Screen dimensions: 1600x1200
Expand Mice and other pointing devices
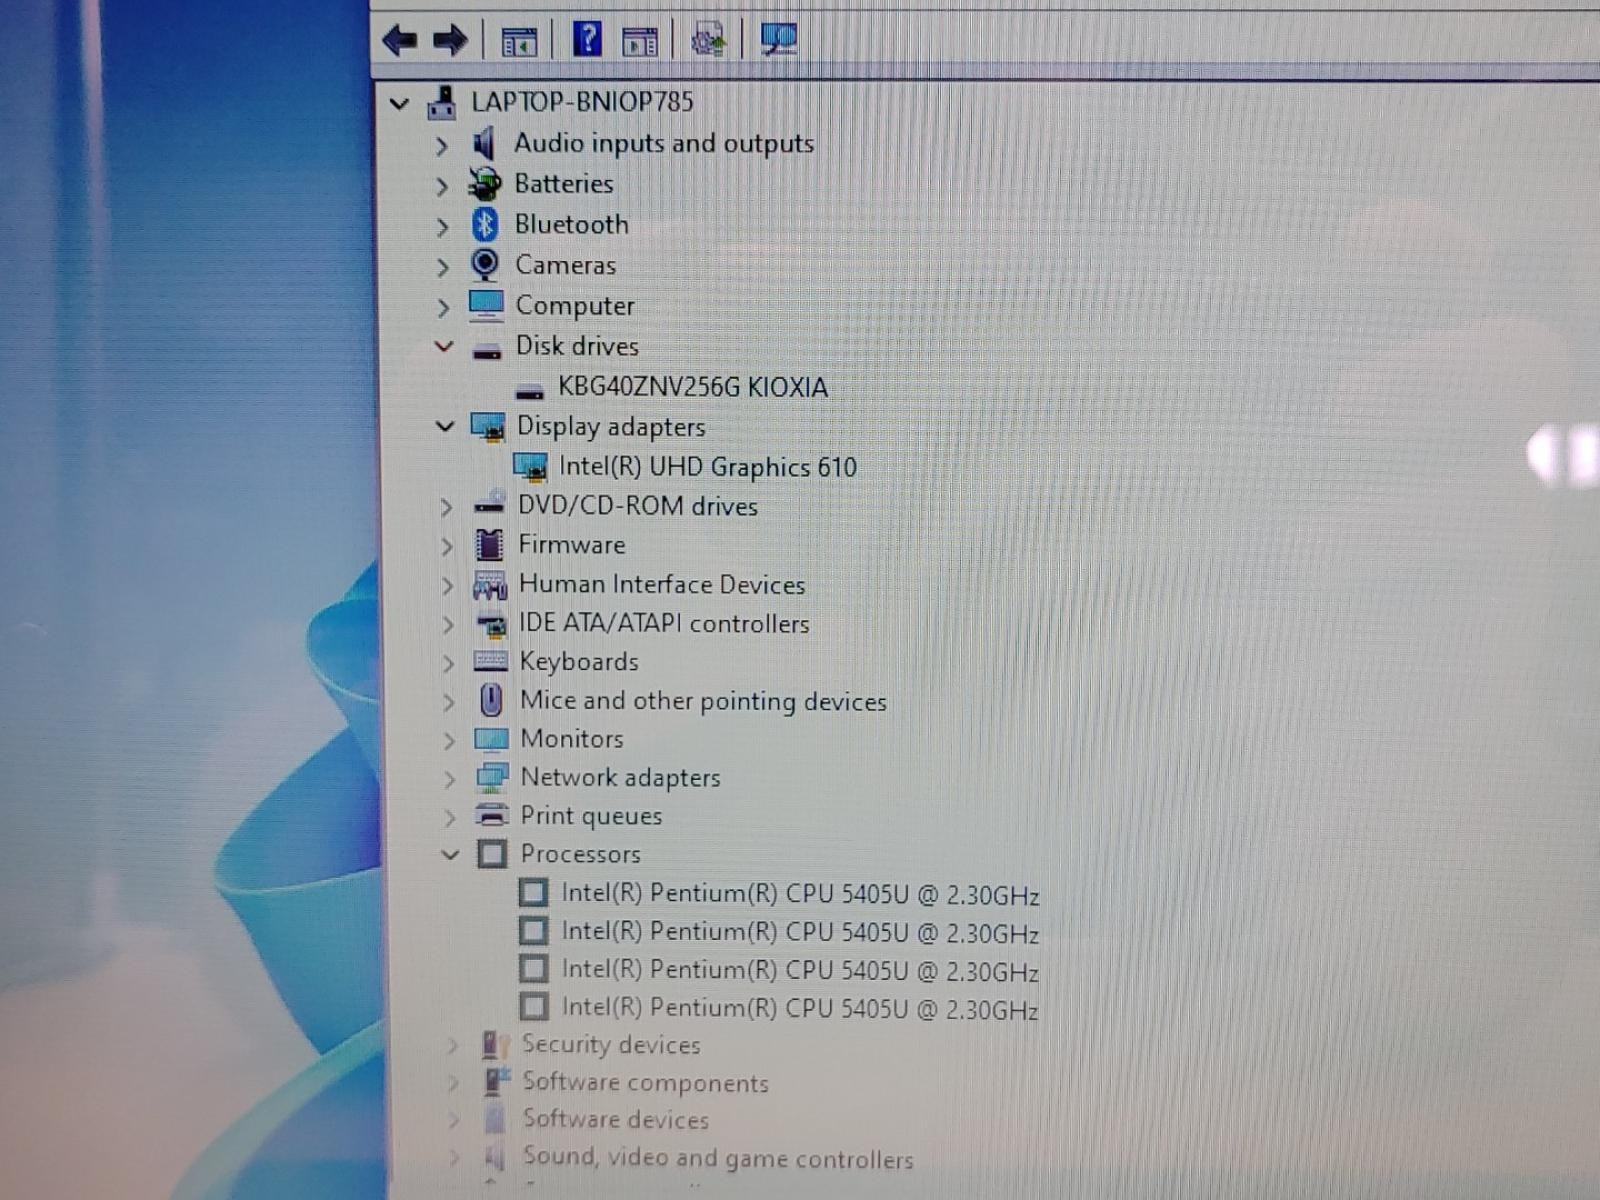click(449, 702)
